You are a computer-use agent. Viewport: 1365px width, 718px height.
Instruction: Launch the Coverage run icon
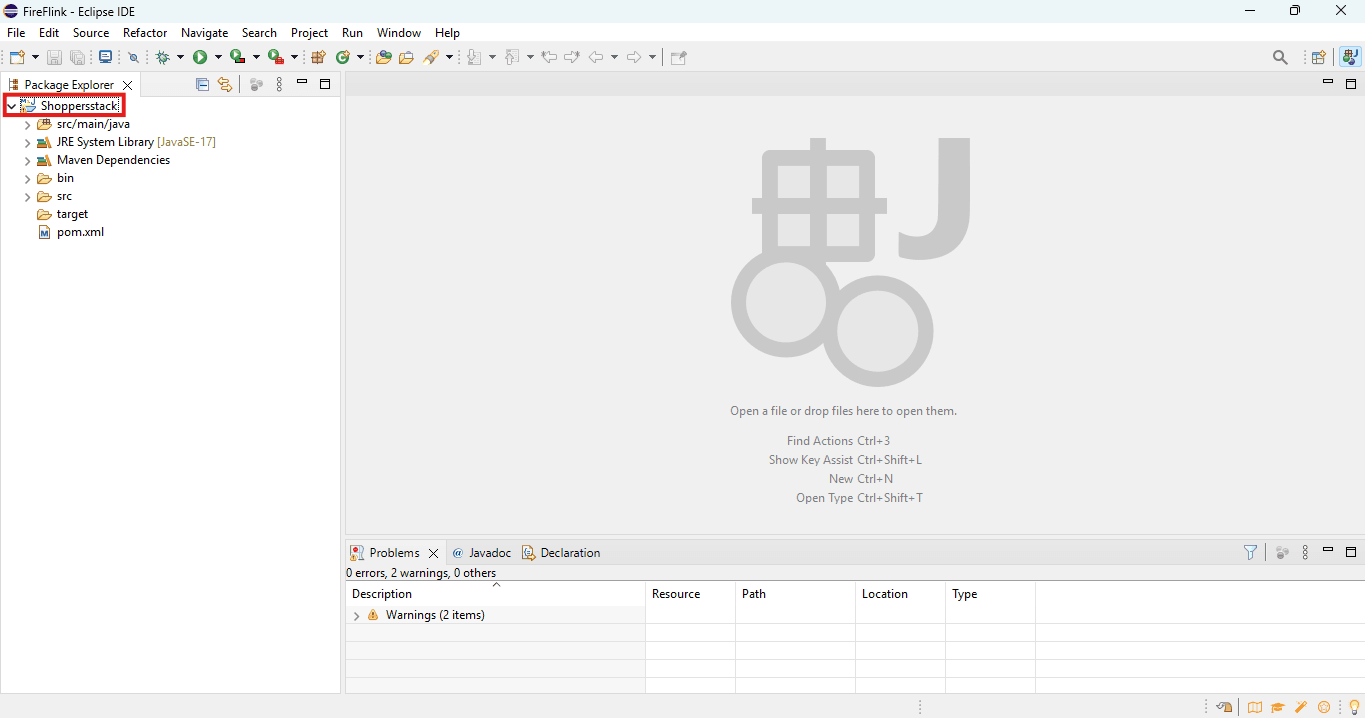237,57
